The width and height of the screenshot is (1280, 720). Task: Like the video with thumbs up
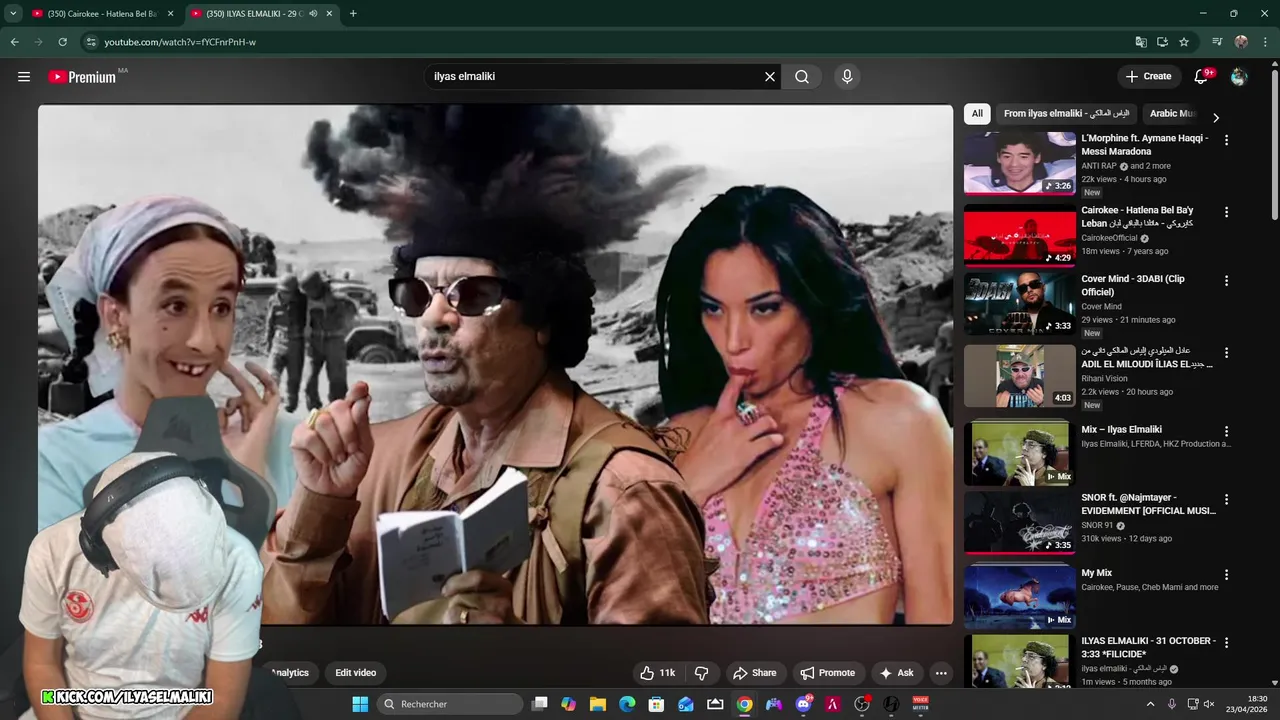(x=658, y=673)
